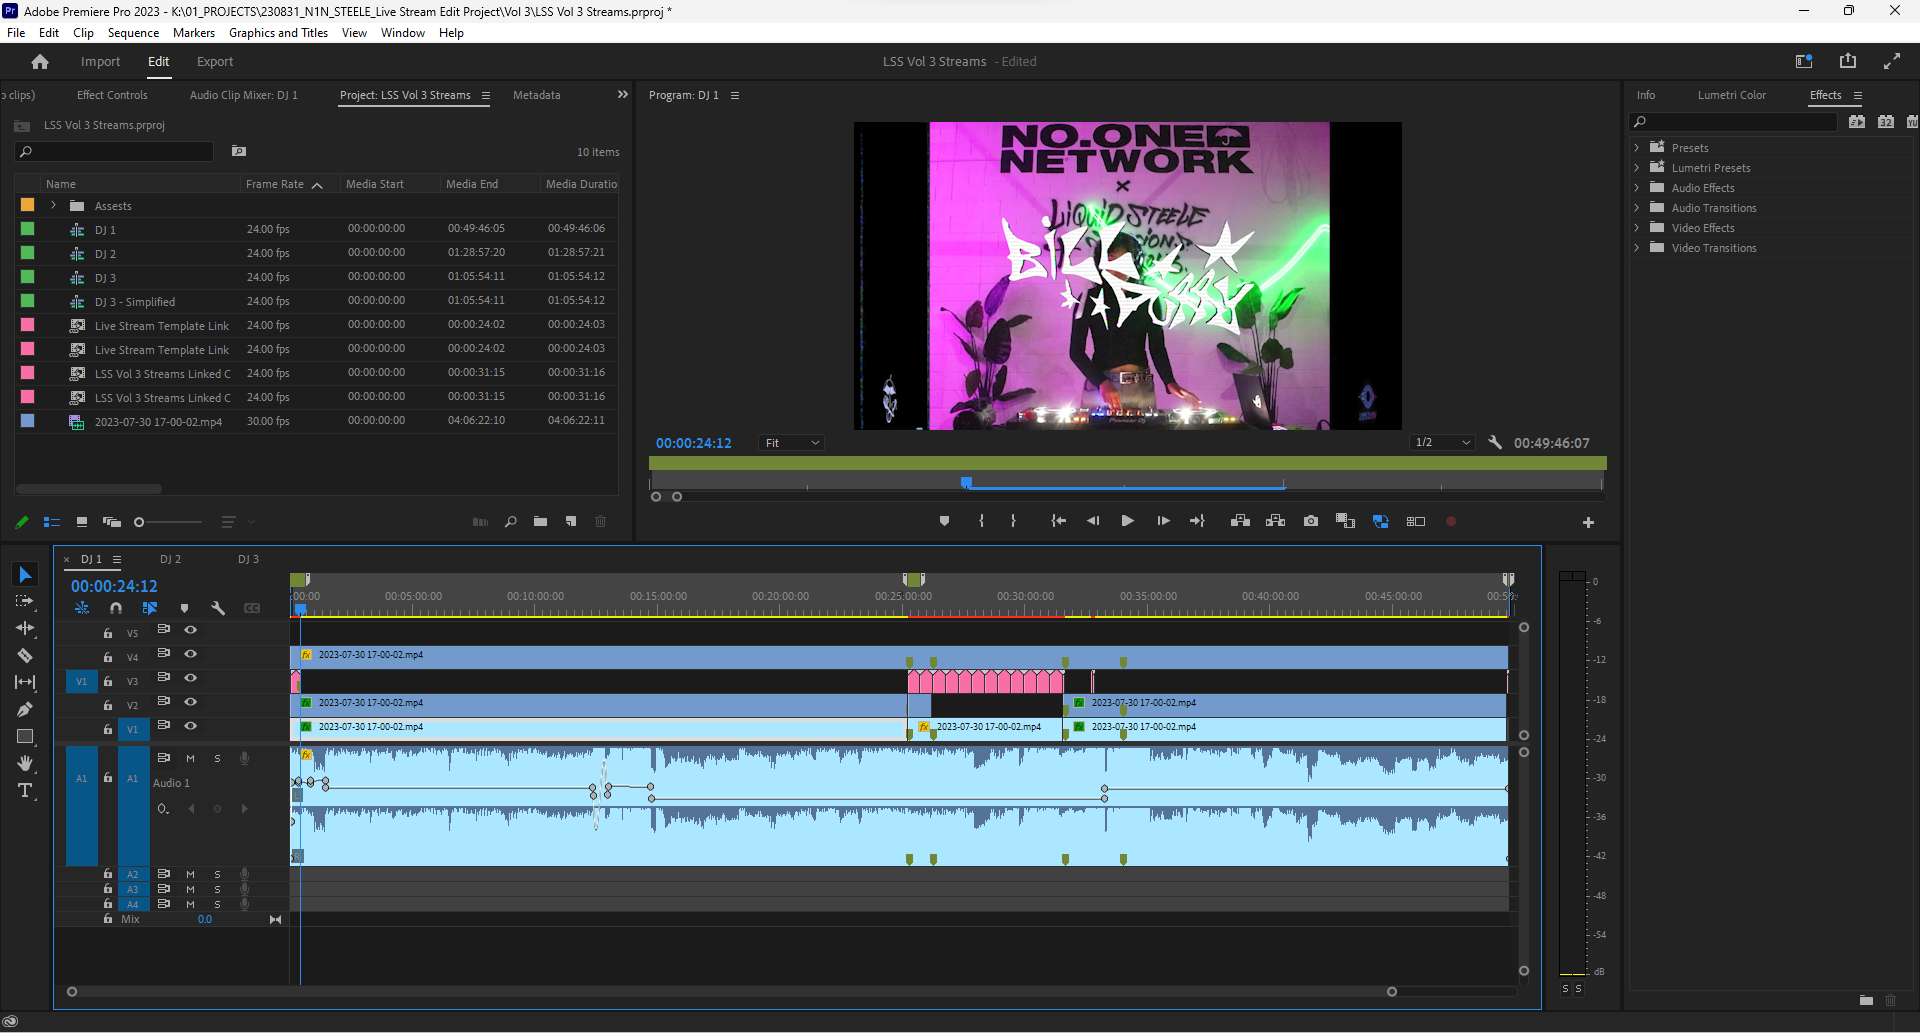Go to In point
This screenshot has height=1033, width=1920.
(1058, 521)
